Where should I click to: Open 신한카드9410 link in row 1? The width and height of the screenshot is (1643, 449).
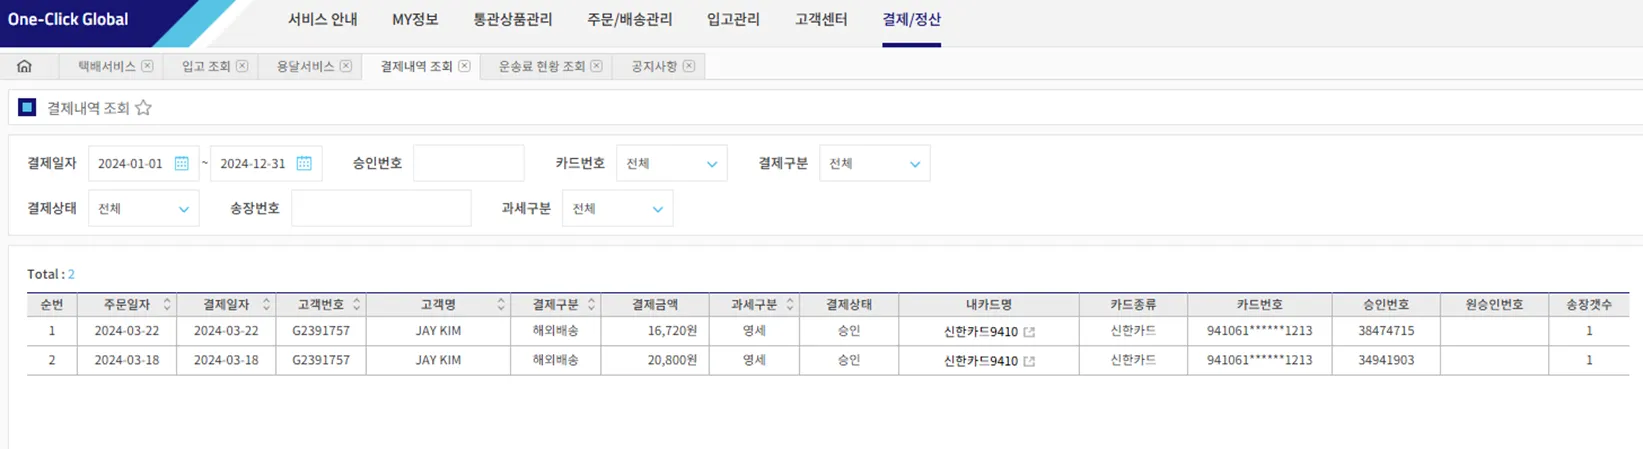[980, 332]
